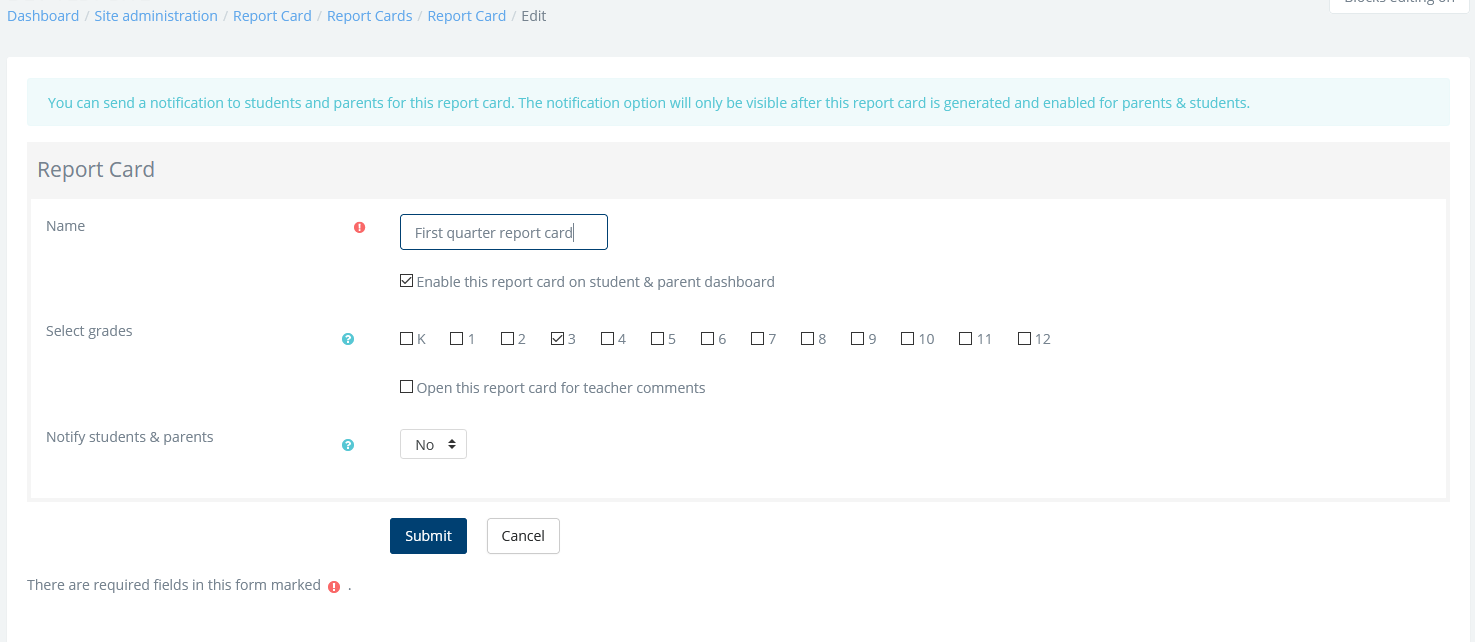Select the grade 5 checkbox
The width and height of the screenshot is (1475, 642).
[658, 339]
